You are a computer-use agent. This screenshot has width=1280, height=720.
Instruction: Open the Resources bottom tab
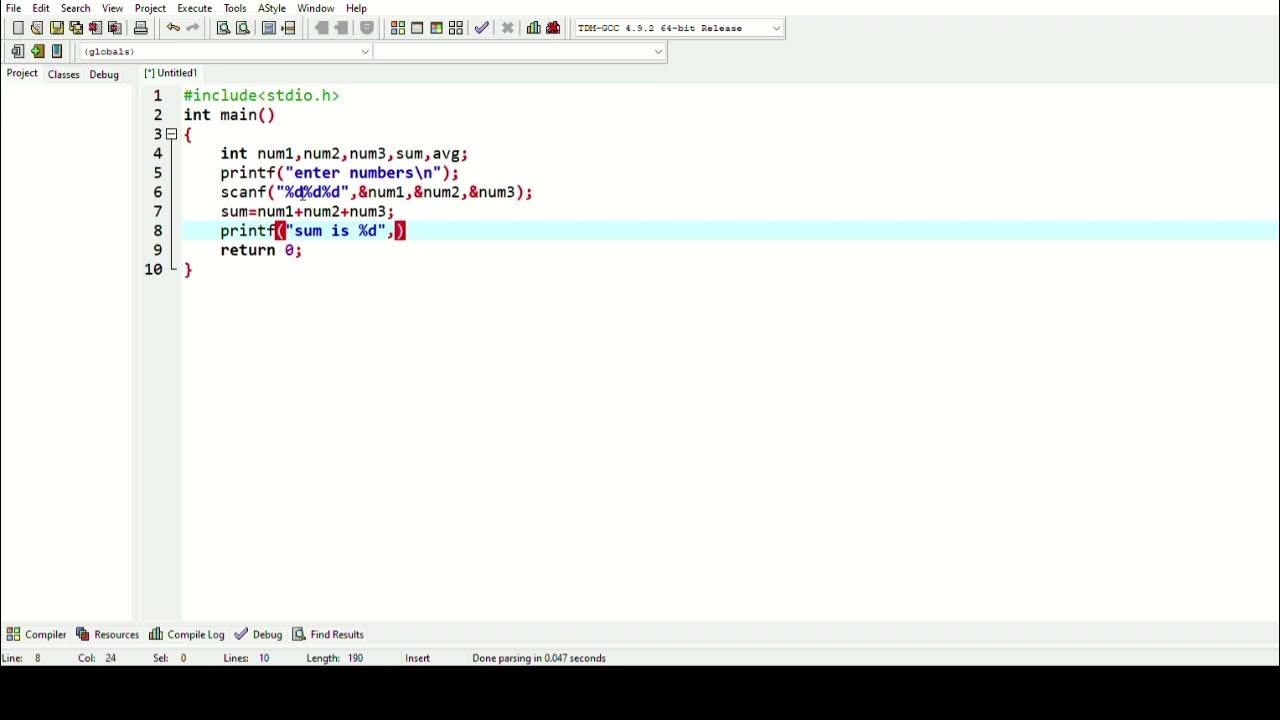[x=107, y=634]
